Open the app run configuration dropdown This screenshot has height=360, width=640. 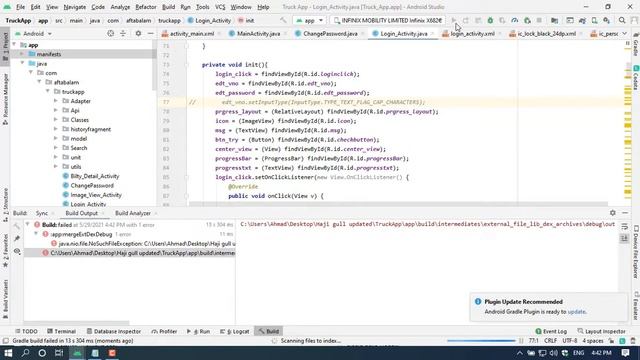(309, 20)
